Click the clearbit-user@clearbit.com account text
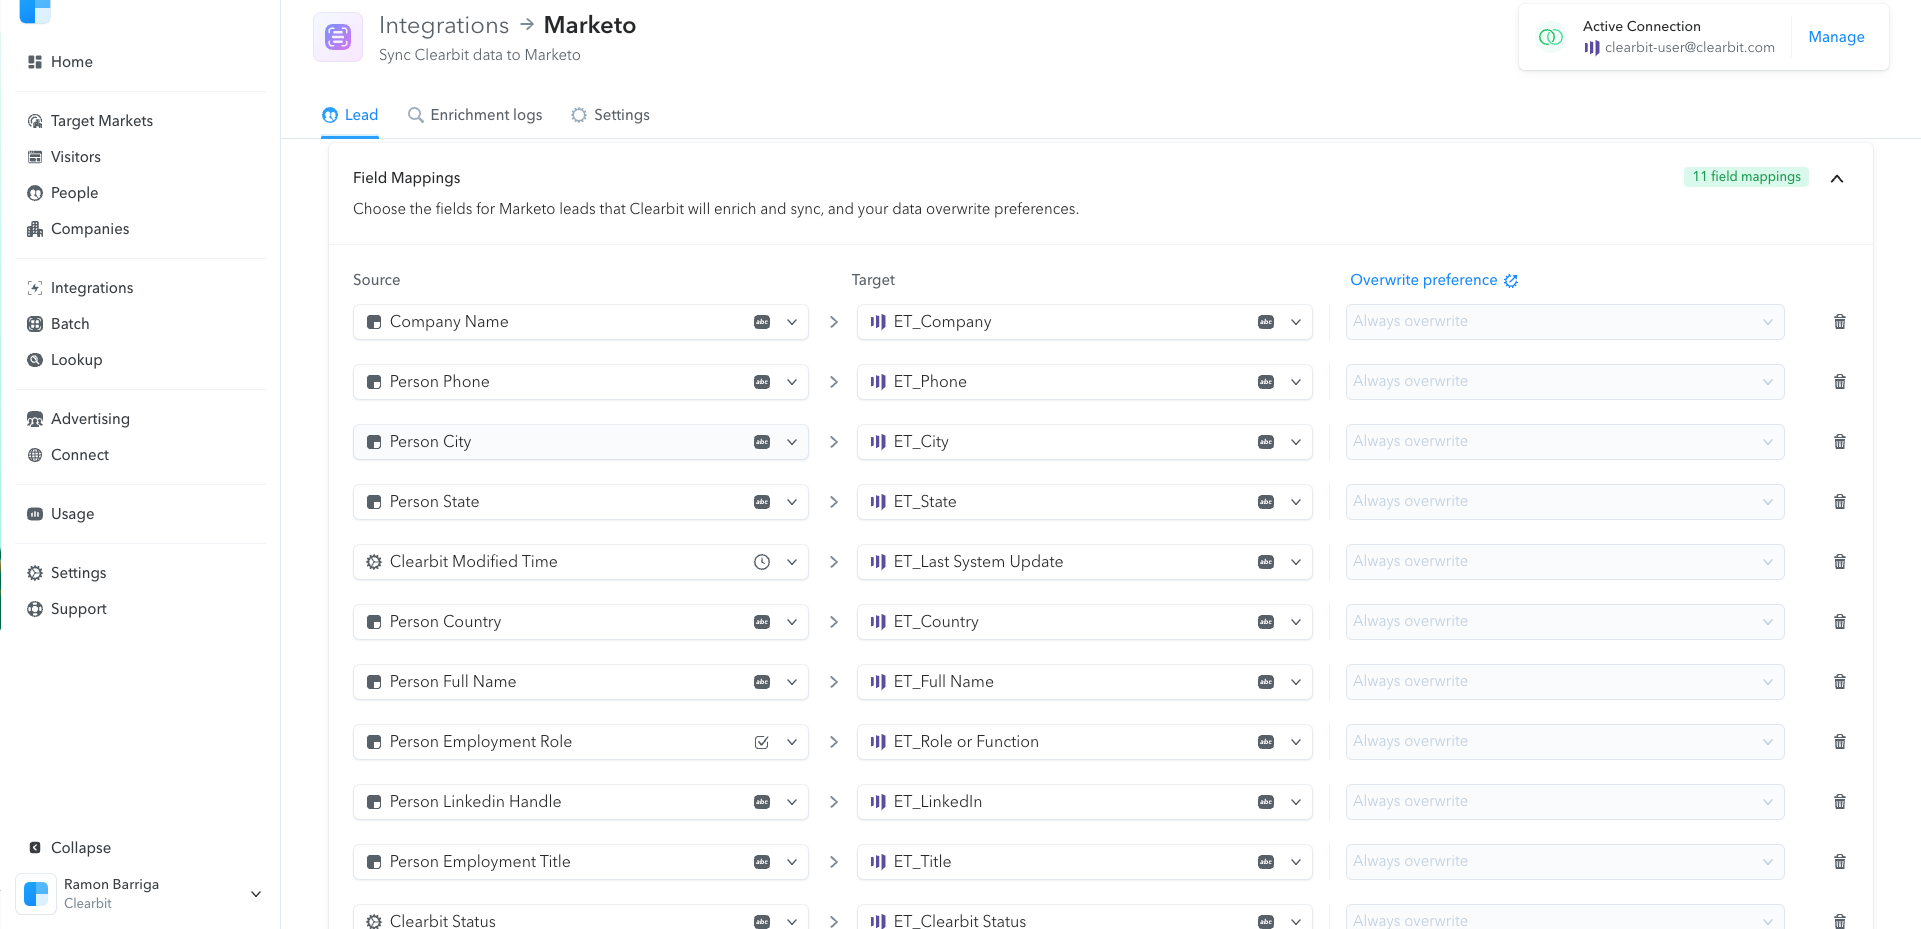This screenshot has height=929, width=1921. pyautogui.click(x=1690, y=47)
